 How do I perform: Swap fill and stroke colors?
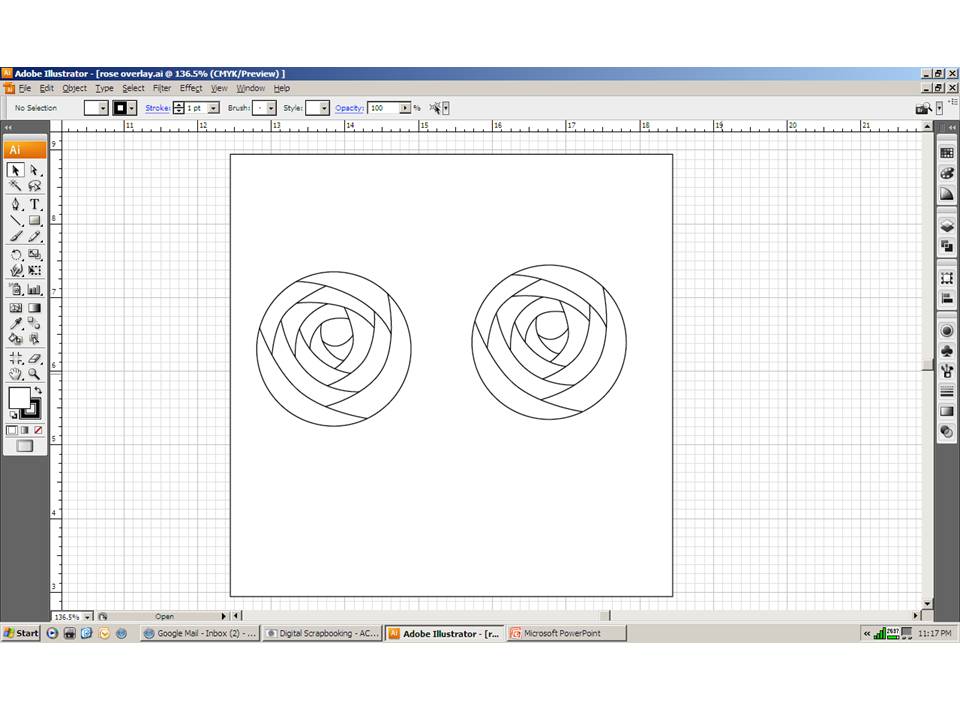tap(38, 390)
